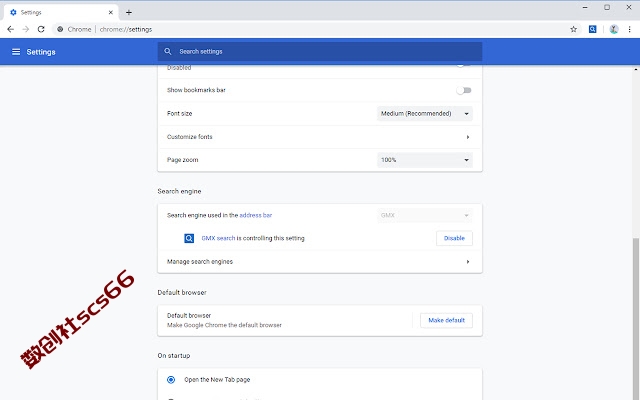Go back with the browser back arrow
The image size is (640, 400).
(x=11, y=29)
